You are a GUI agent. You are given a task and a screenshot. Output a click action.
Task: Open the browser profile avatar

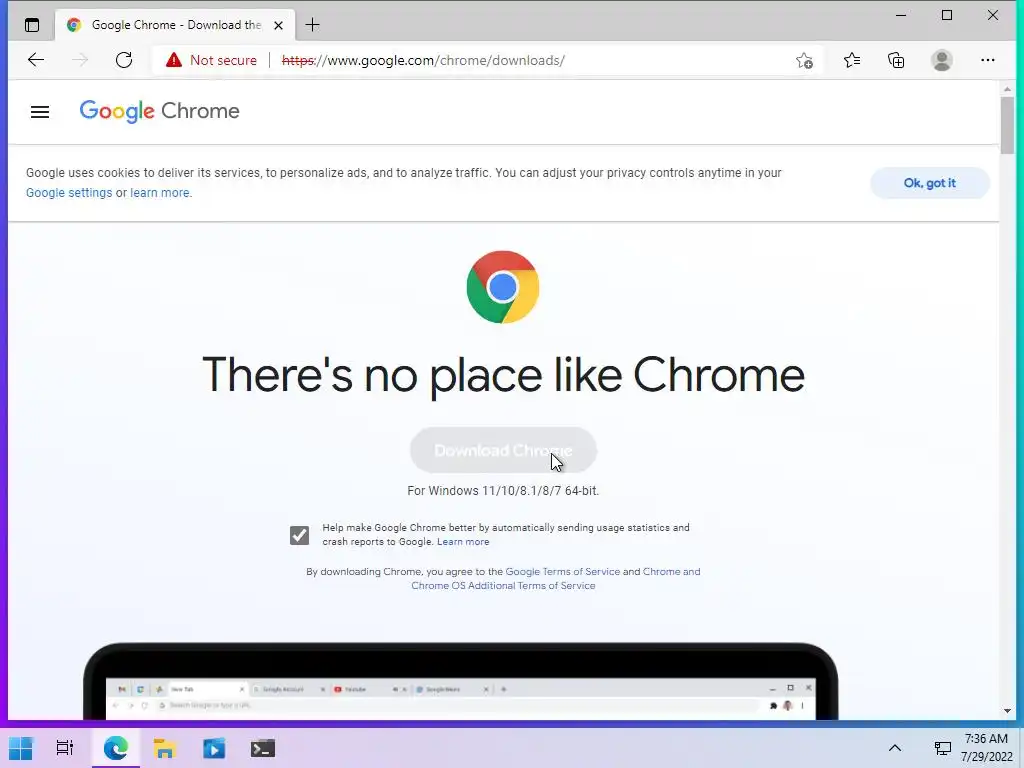click(942, 61)
